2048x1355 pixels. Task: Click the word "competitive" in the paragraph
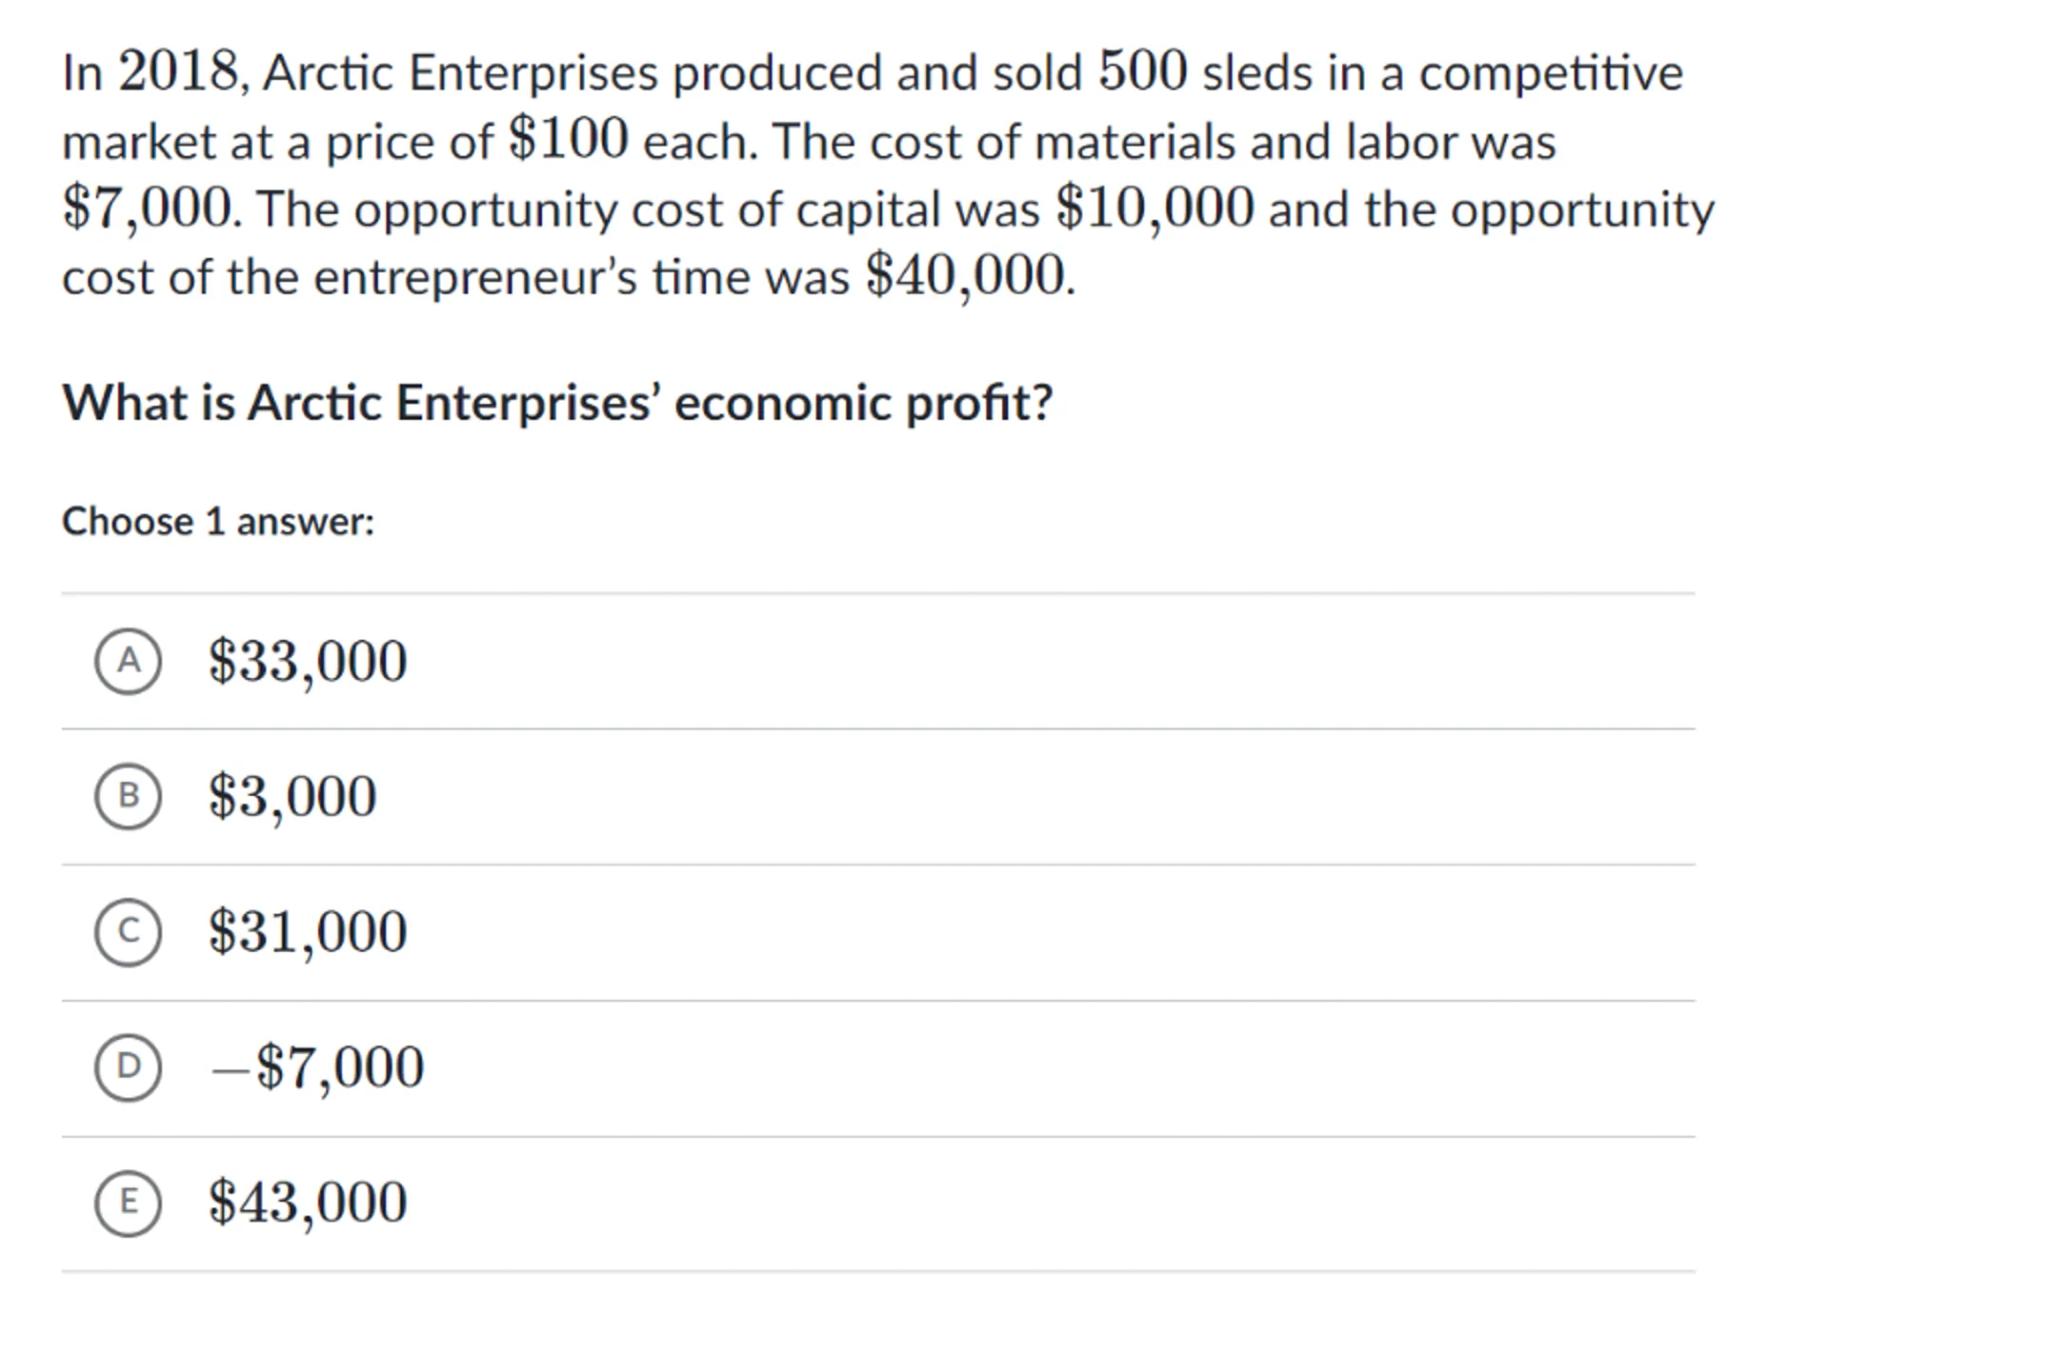(x=1550, y=73)
